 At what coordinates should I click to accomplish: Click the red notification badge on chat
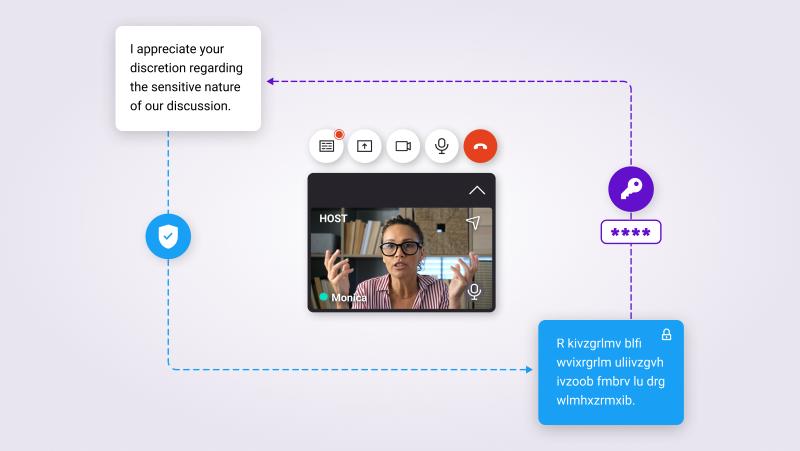339,134
